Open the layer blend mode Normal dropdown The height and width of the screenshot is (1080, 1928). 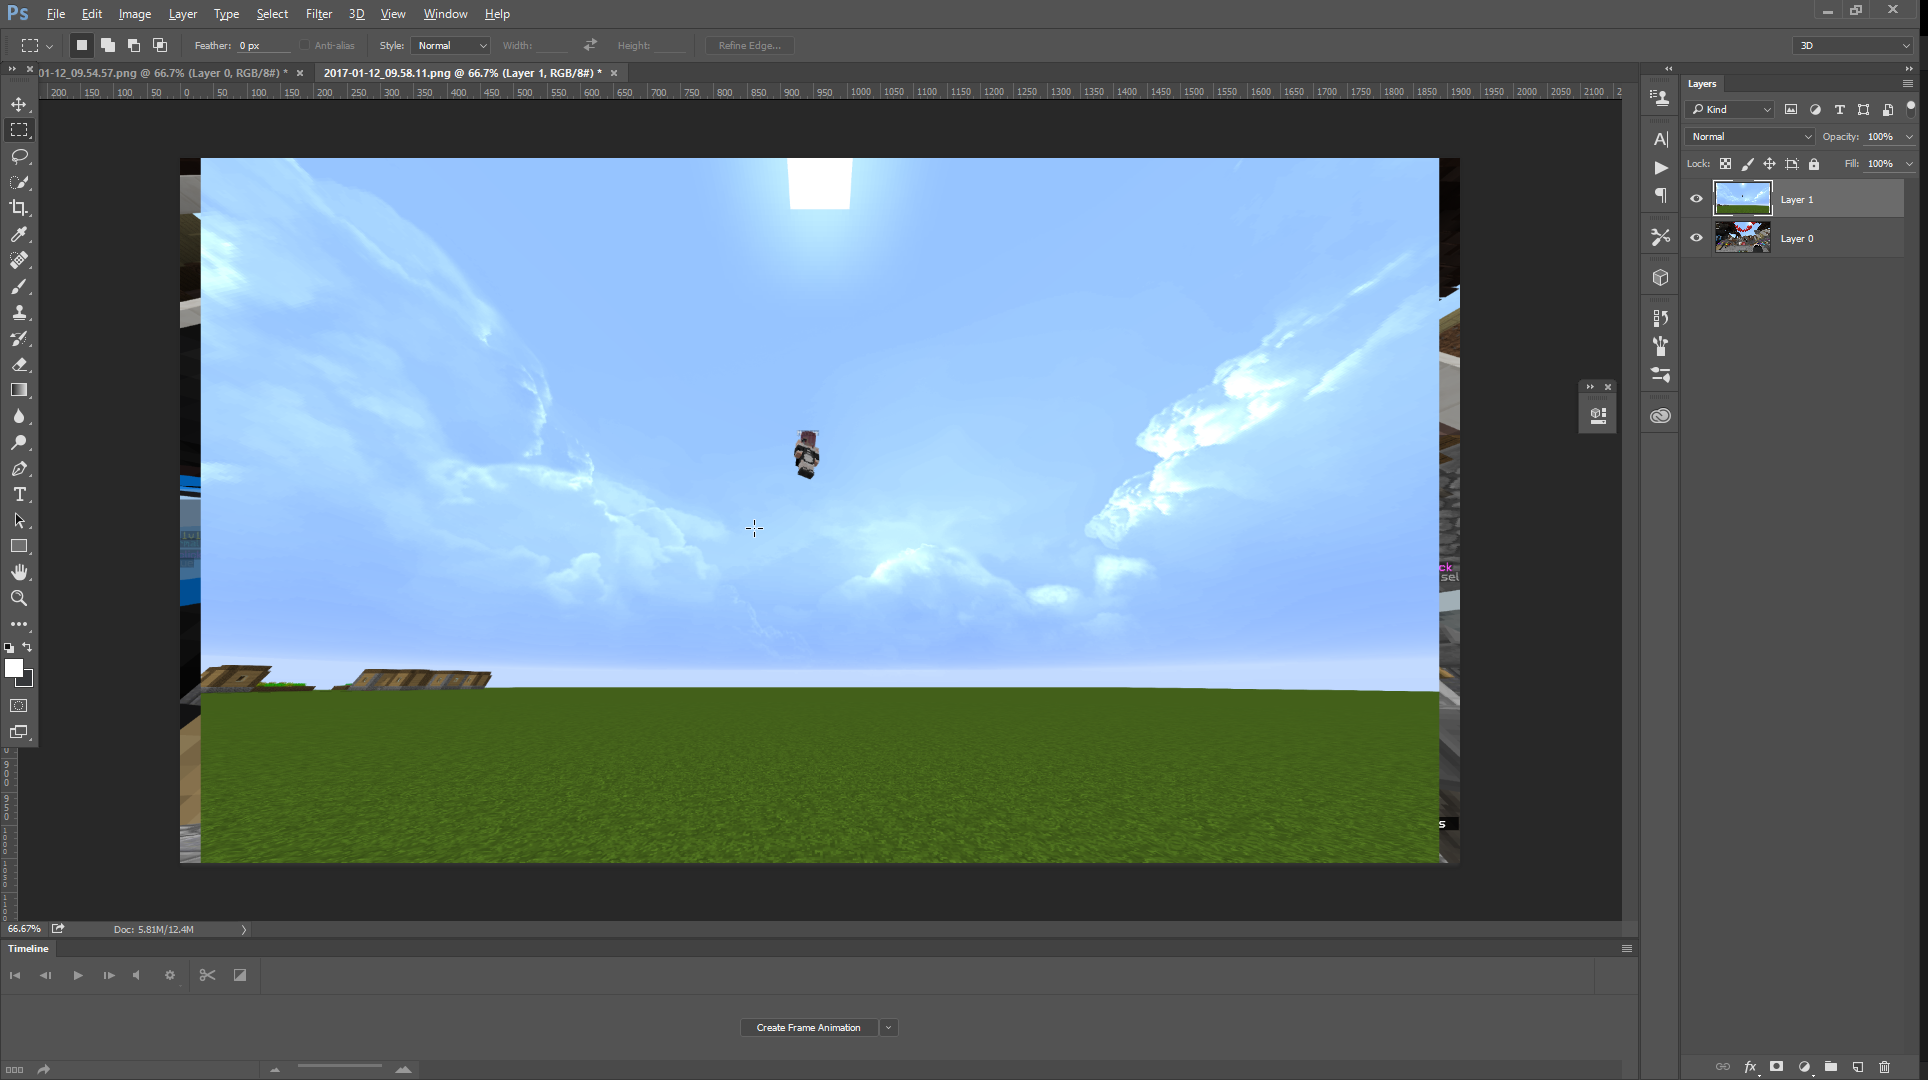pos(1750,136)
